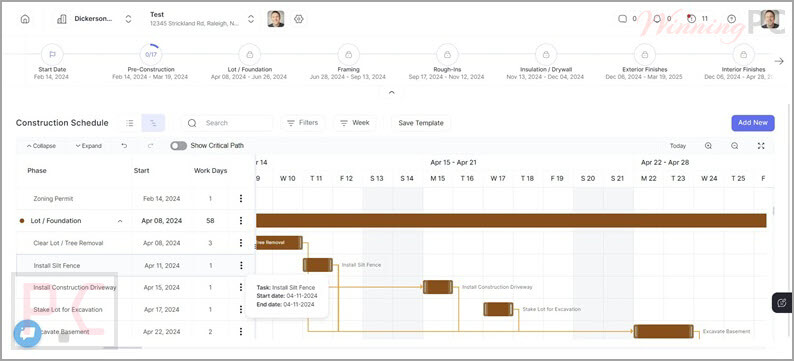Advance phases with the right arrow
The image size is (794, 361).
[779, 61]
